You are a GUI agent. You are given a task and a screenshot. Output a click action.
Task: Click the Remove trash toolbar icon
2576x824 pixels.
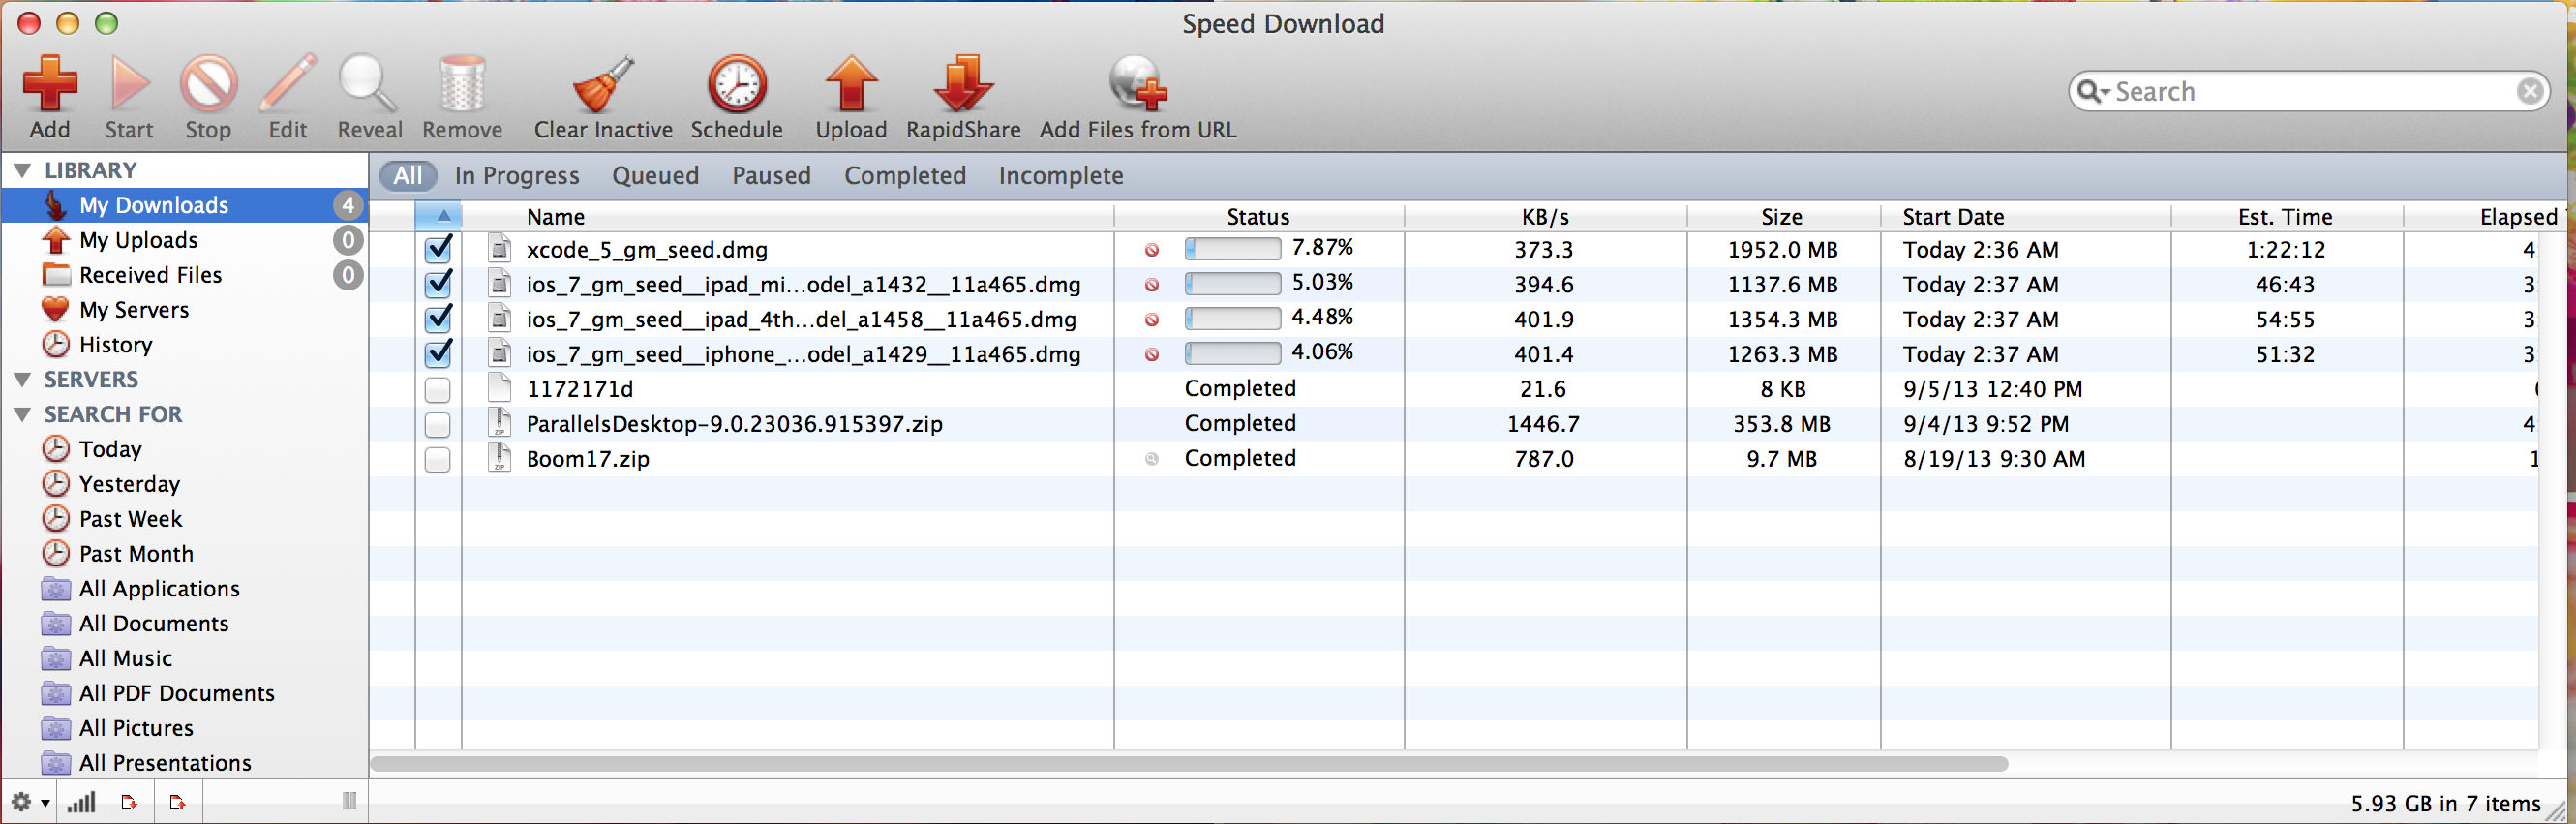pos(462,83)
